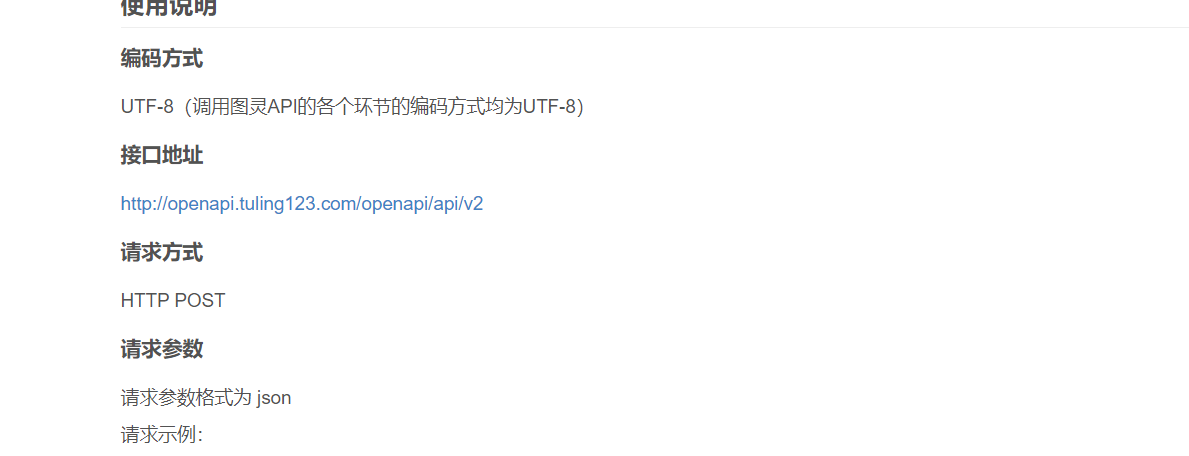Click the HTTP POST text line
The width and height of the screenshot is (1189, 456).
(x=173, y=300)
